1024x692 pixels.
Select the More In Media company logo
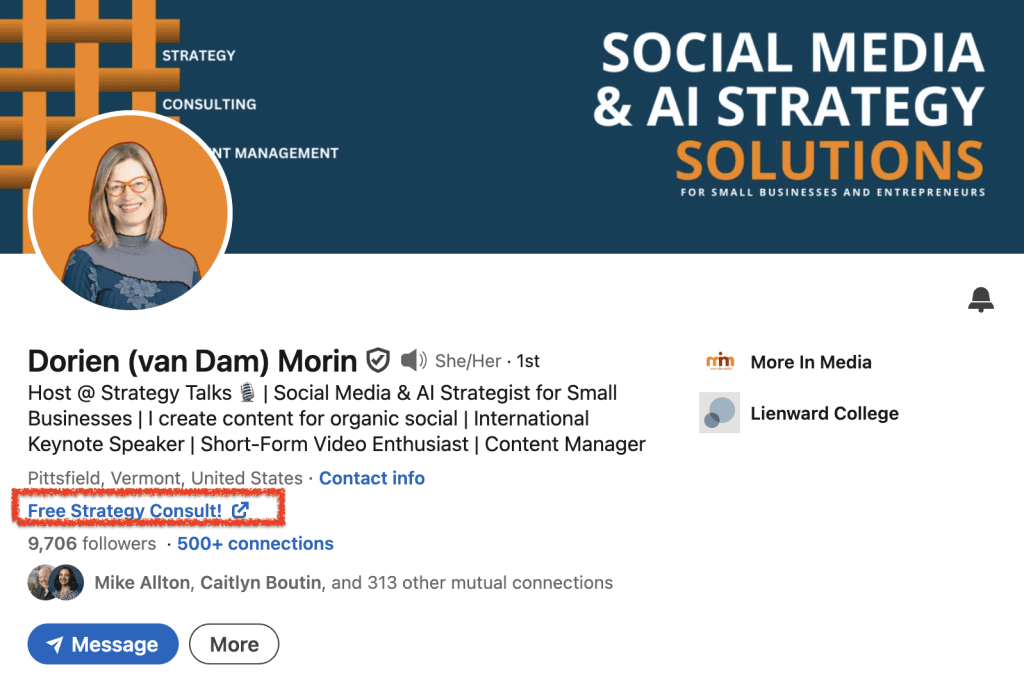point(718,361)
